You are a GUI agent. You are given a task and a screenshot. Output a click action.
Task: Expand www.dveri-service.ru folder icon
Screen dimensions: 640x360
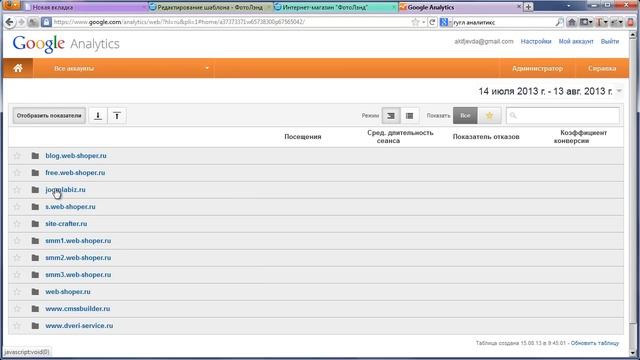35,326
